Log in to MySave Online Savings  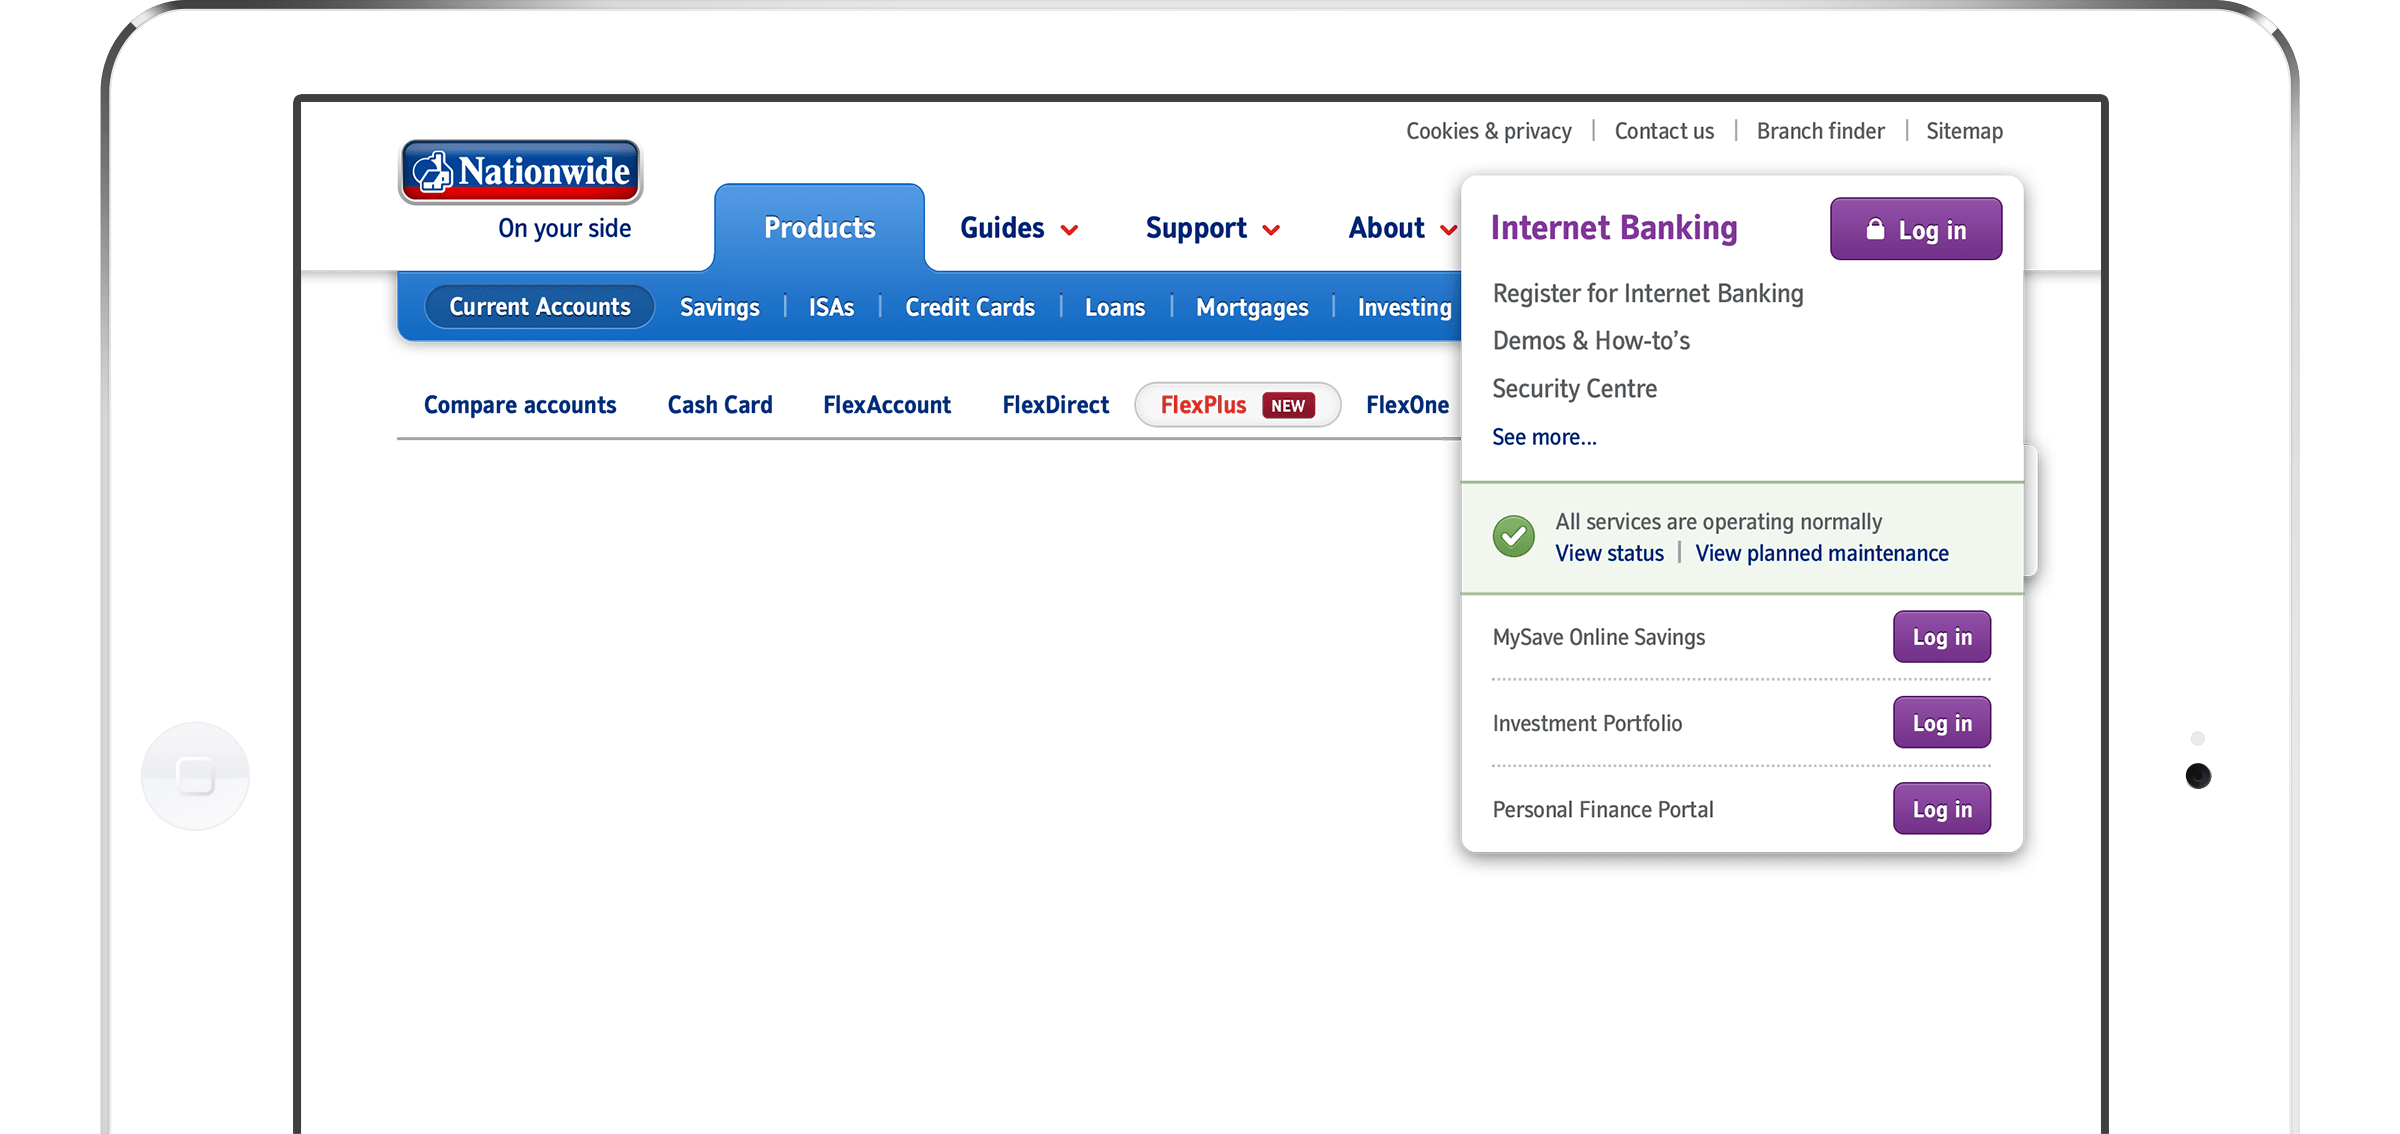pos(1941,637)
